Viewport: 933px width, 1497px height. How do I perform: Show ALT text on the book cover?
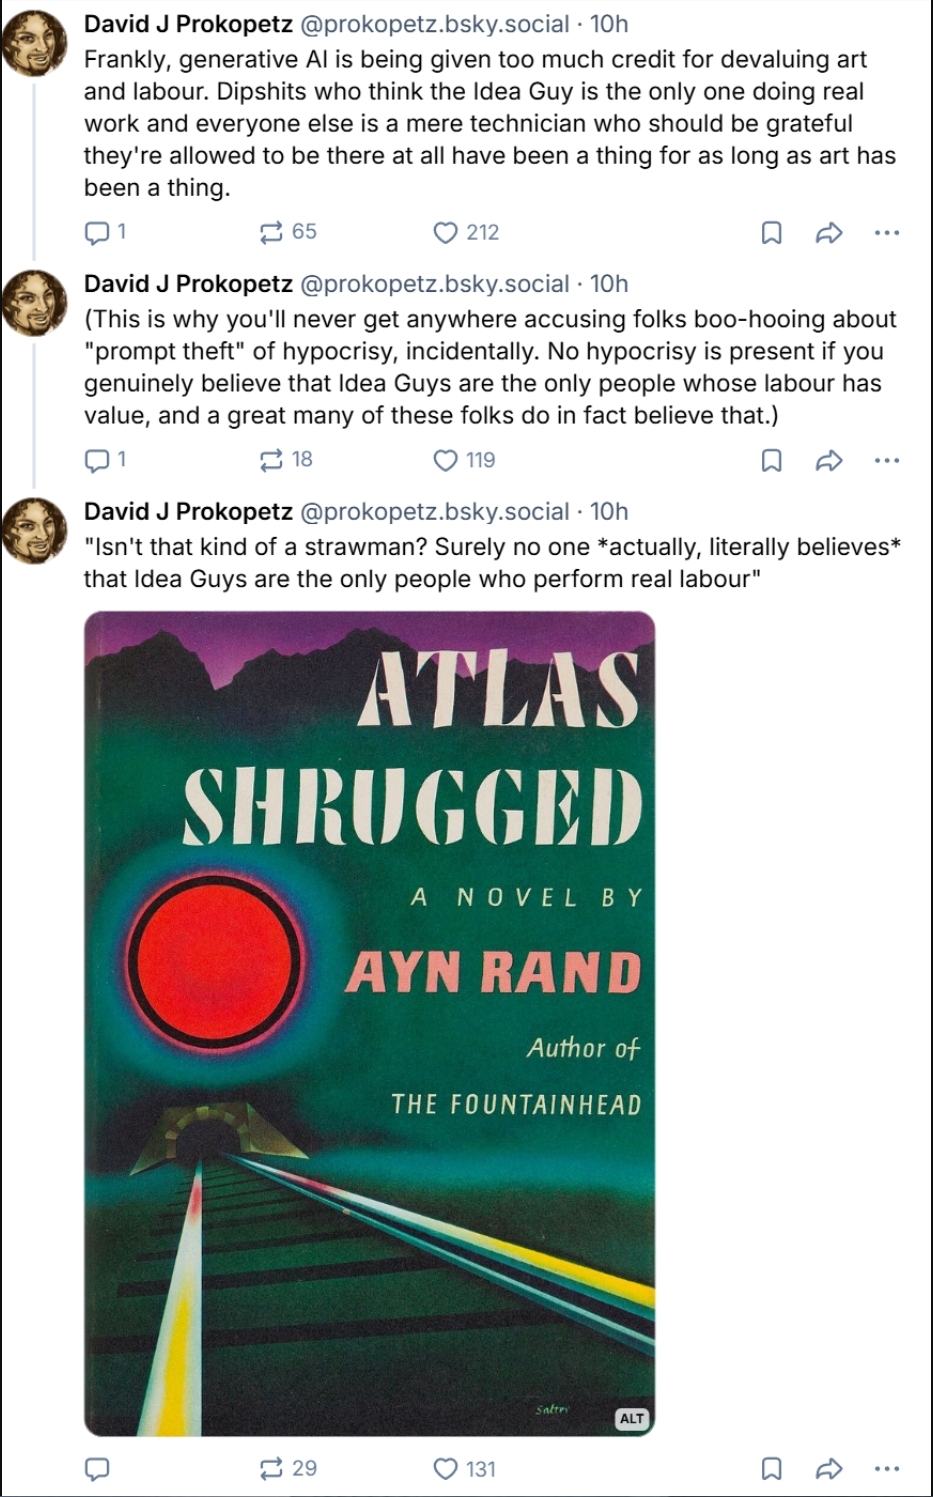point(632,1418)
